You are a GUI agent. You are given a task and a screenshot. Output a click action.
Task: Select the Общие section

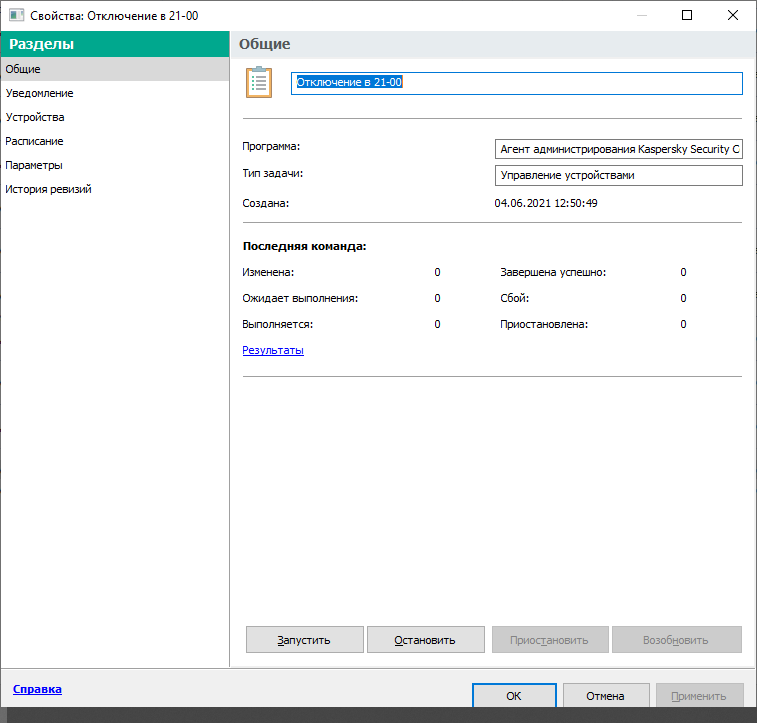click(23, 69)
